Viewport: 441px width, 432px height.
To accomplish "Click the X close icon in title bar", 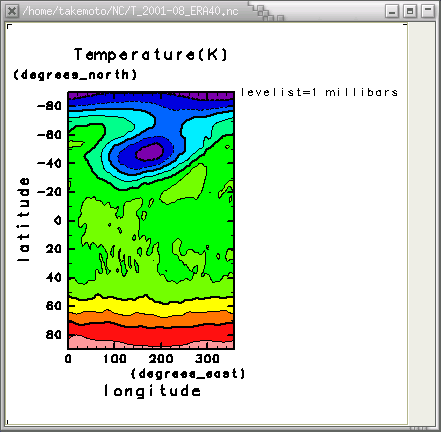I will [x=12, y=11].
